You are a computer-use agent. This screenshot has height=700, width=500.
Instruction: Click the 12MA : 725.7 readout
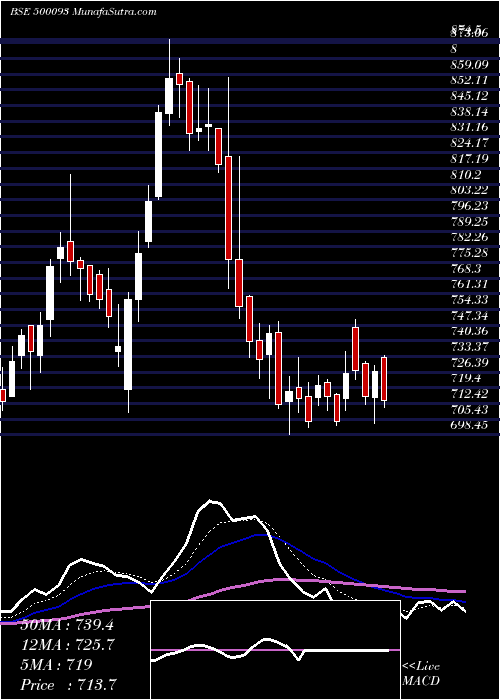point(68,645)
